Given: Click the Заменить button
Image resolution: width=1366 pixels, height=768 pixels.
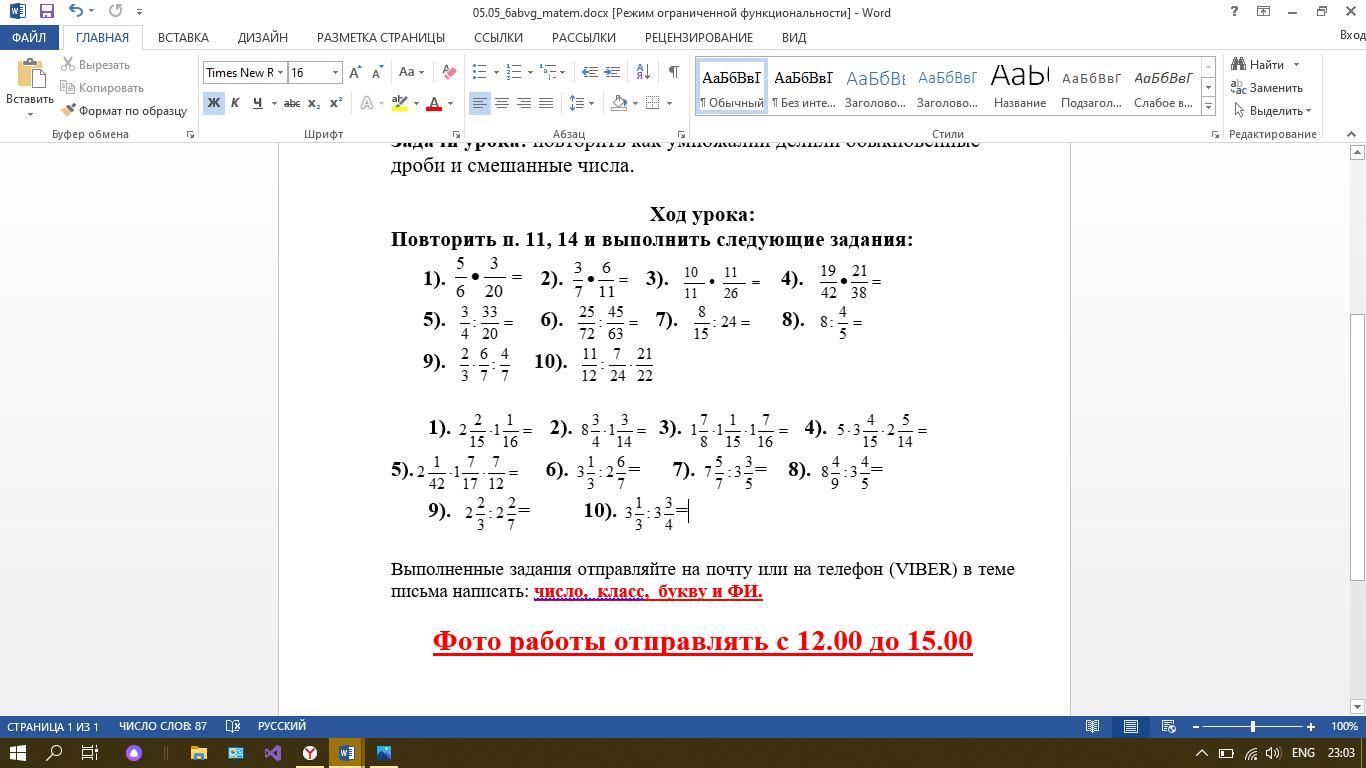Looking at the screenshot, I should (x=1267, y=87).
